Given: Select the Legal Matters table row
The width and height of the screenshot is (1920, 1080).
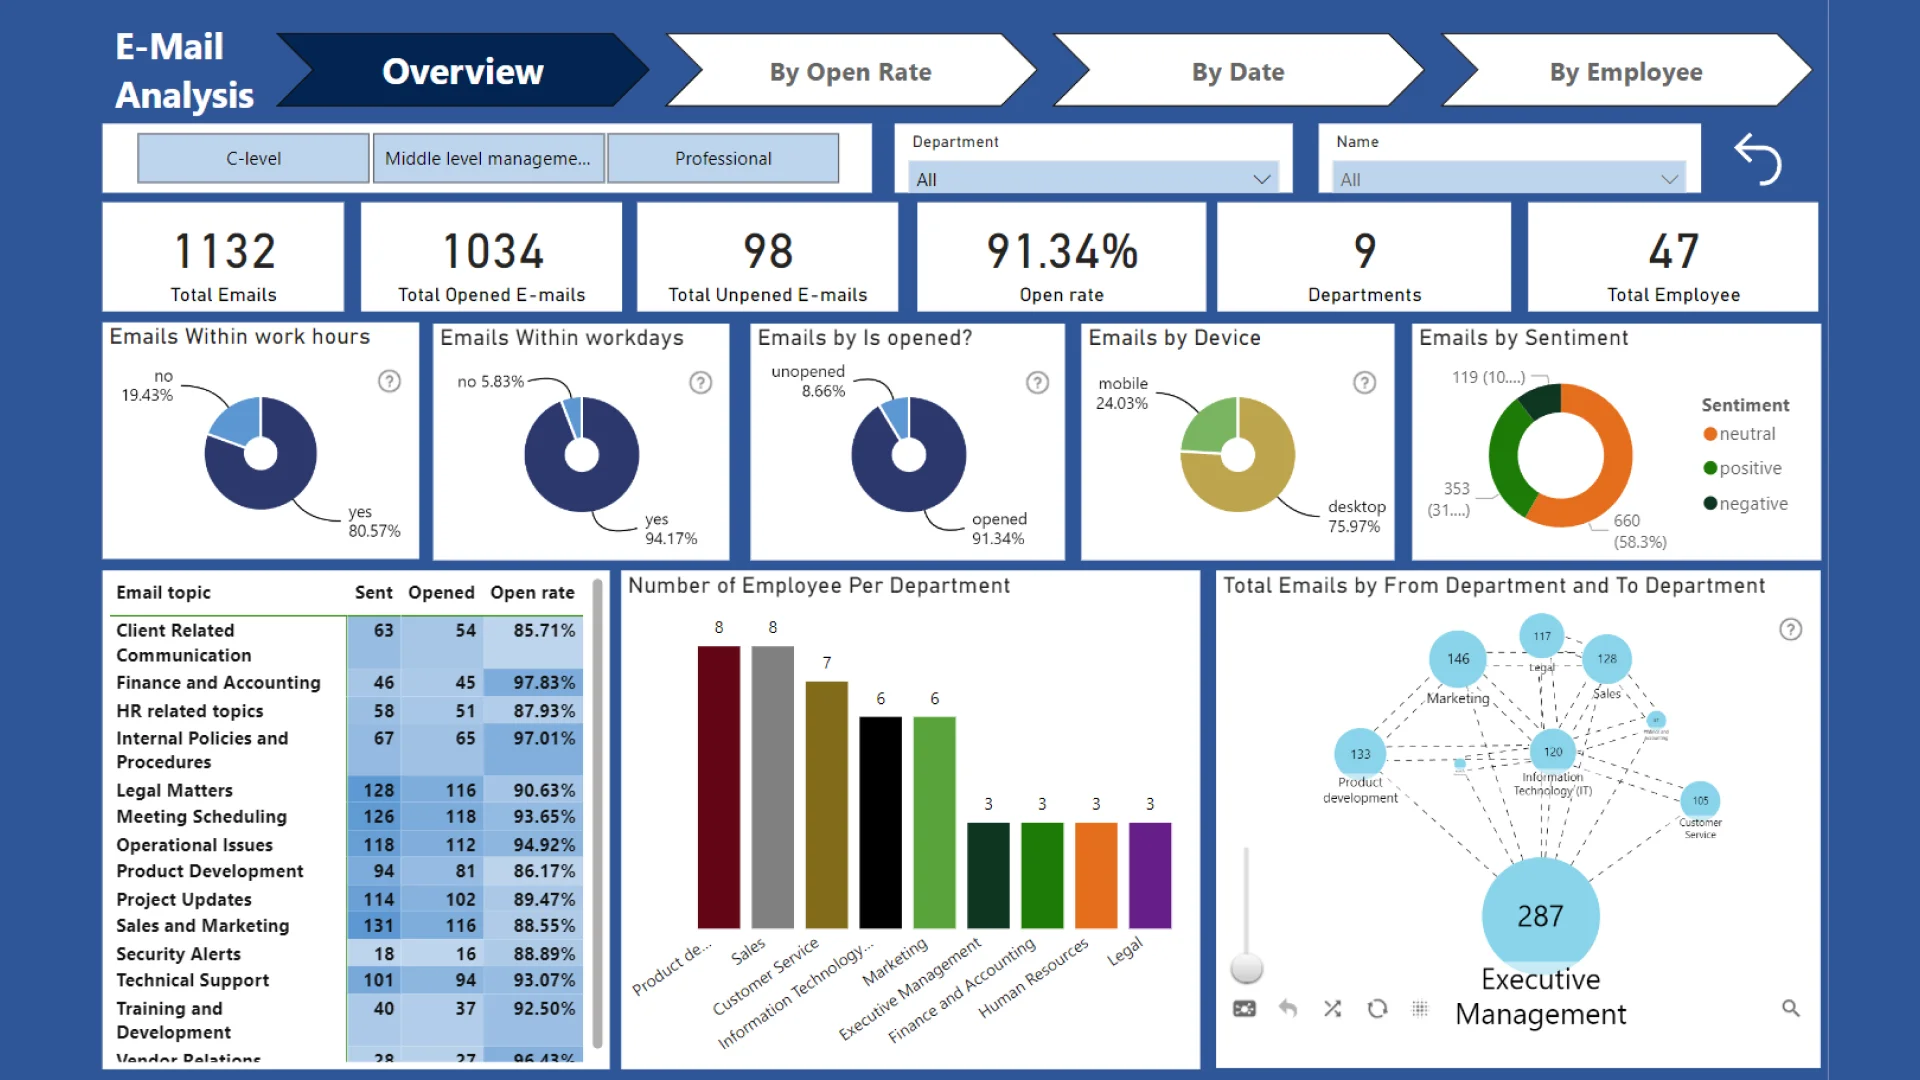Looking at the screenshot, I should coord(346,790).
